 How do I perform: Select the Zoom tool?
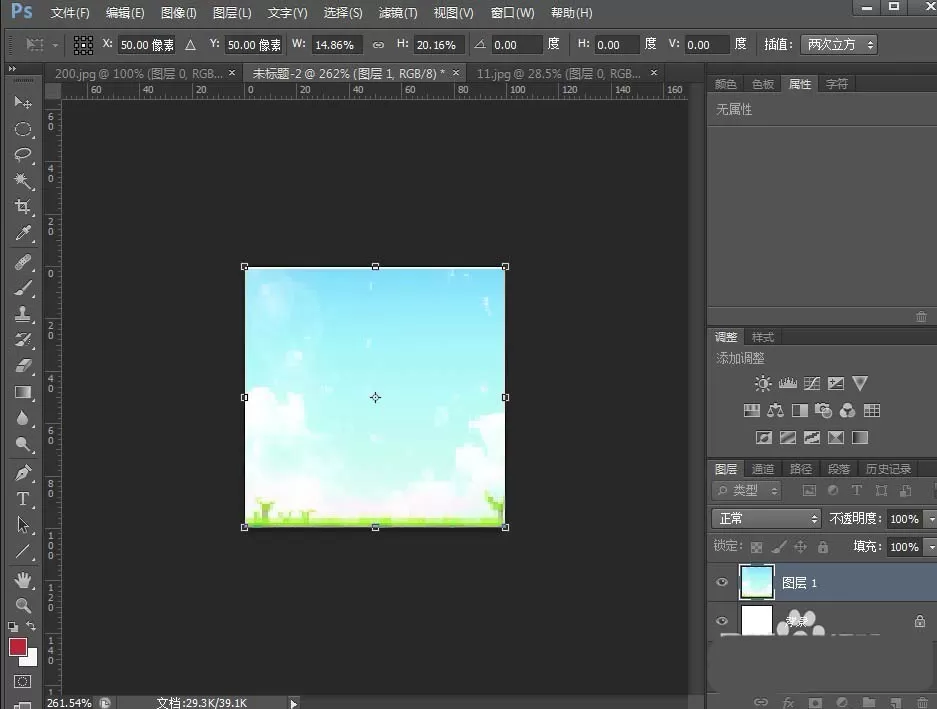(x=23, y=606)
